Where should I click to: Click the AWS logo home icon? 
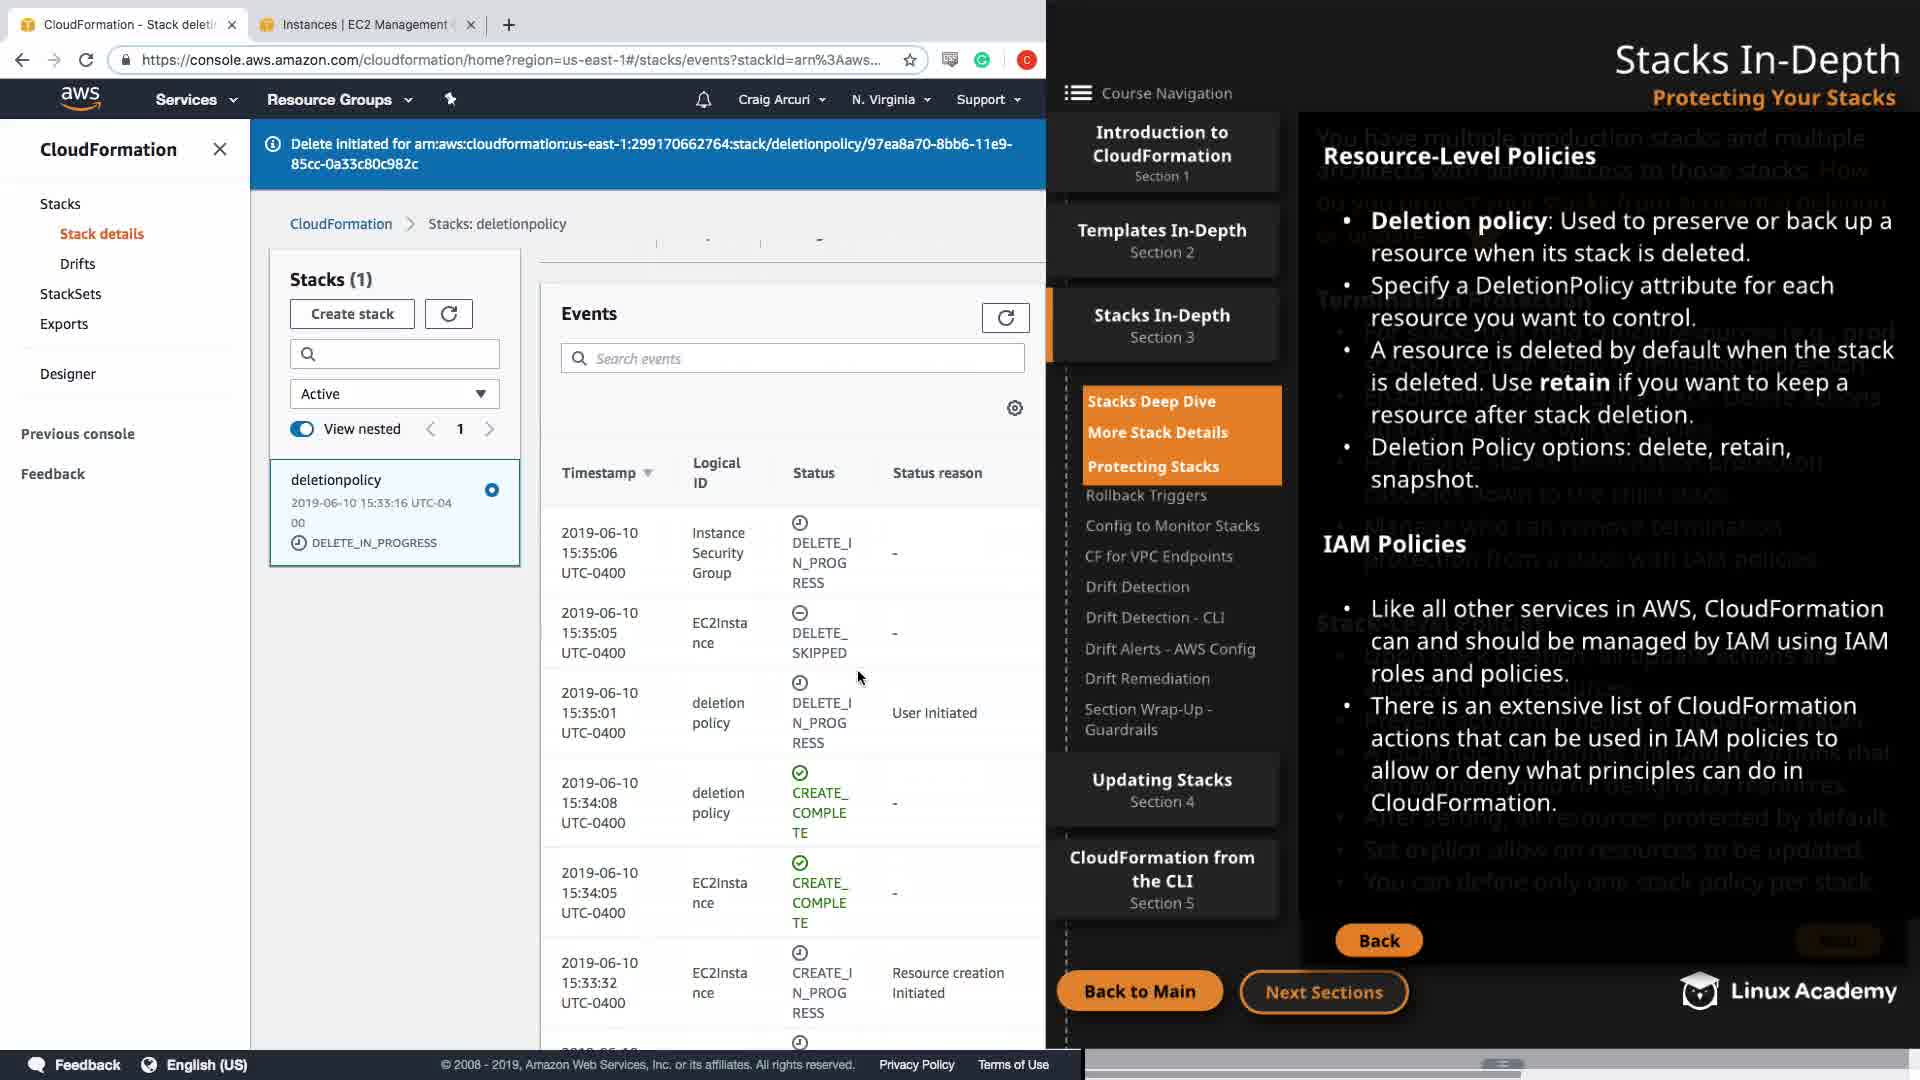pos(80,98)
